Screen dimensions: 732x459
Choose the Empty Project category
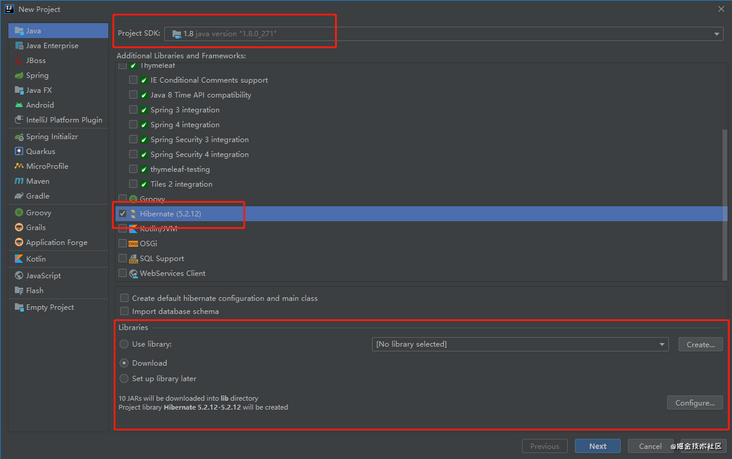click(x=58, y=307)
